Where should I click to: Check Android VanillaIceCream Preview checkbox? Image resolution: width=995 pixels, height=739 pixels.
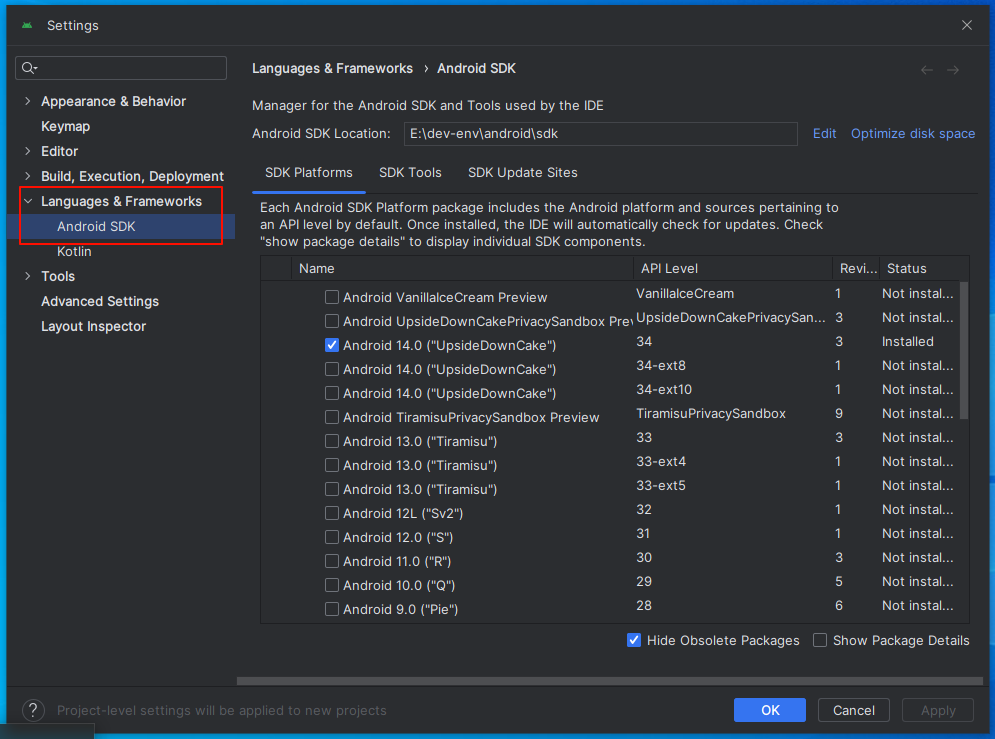tap(331, 297)
